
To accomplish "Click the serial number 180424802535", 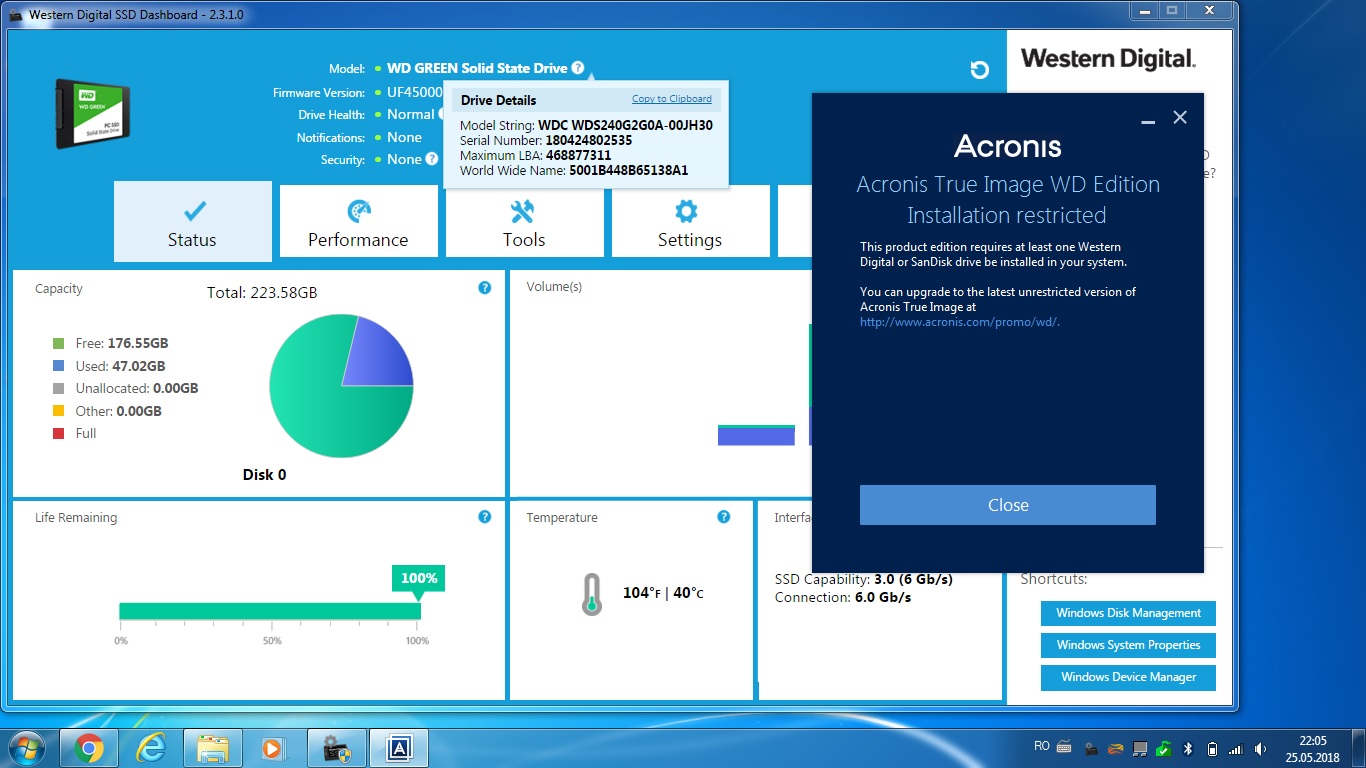I will [x=589, y=141].
